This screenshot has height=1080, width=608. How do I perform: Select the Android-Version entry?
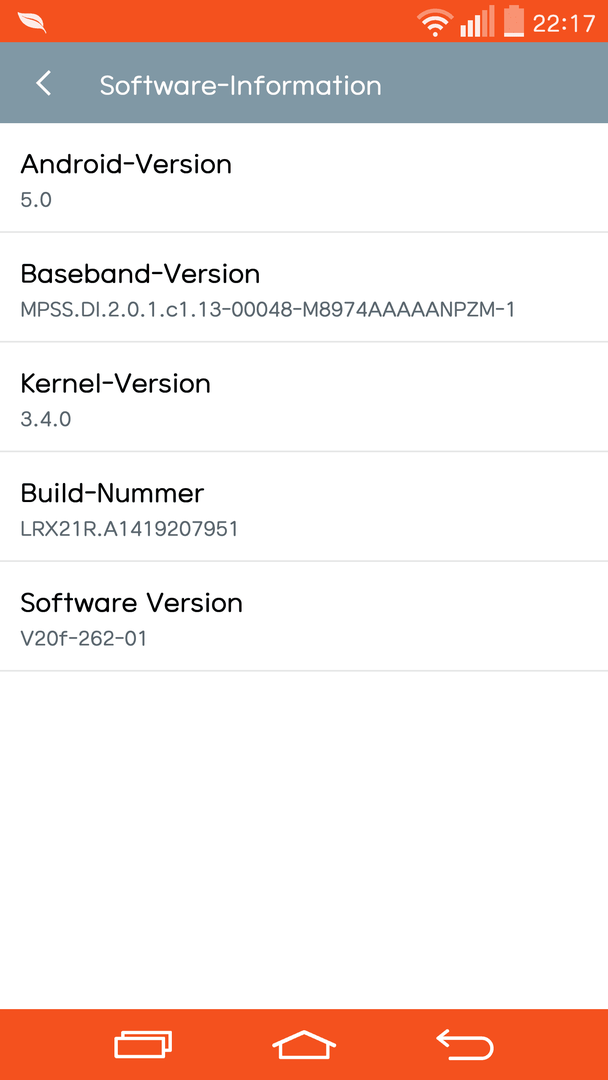tap(304, 178)
